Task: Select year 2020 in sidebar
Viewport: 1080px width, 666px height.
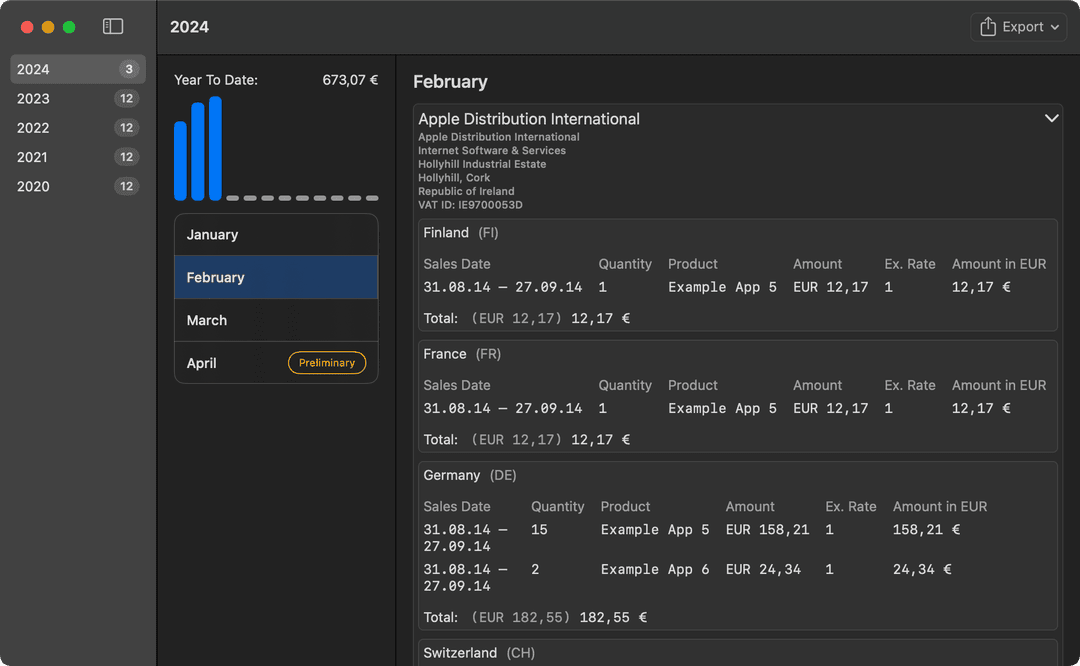Action: (x=78, y=186)
